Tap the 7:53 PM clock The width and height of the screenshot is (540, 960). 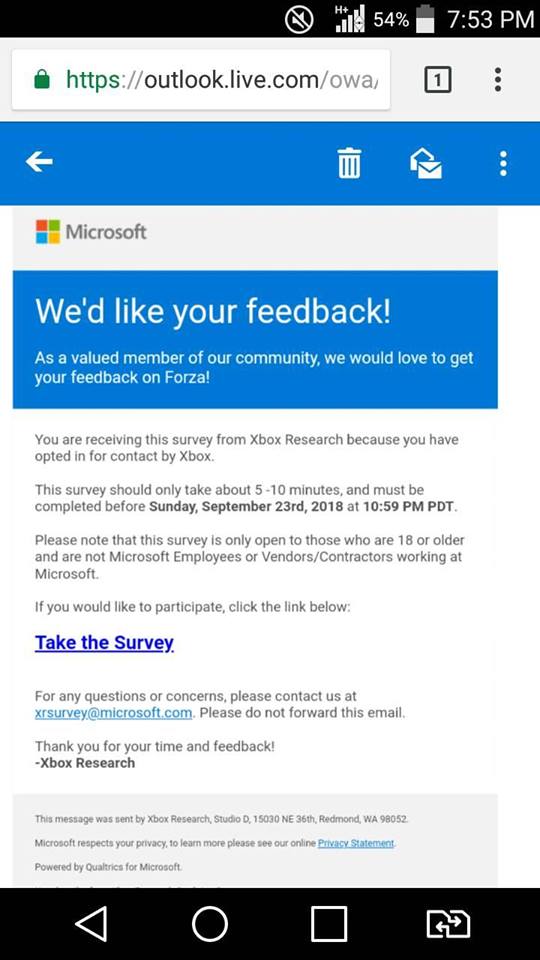[x=490, y=20]
